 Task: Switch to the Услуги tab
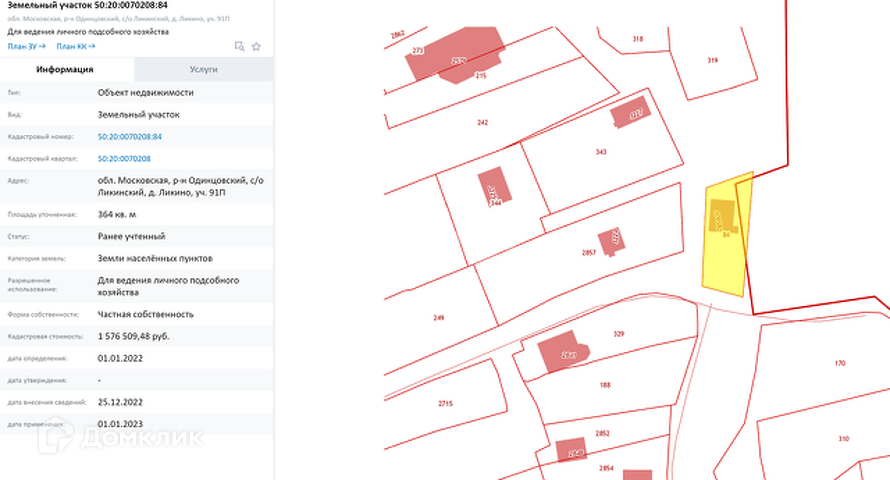tap(204, 69)
